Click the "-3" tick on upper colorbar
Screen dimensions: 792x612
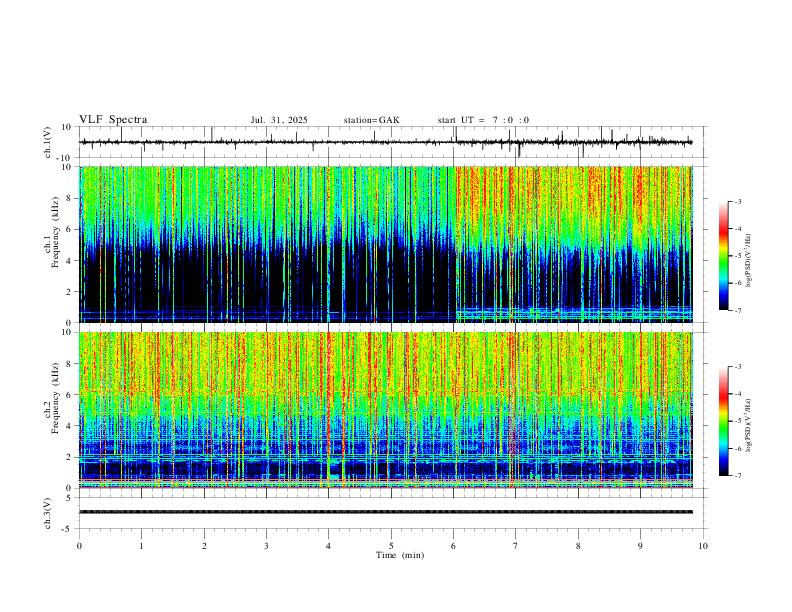click(x=738, y=201)
